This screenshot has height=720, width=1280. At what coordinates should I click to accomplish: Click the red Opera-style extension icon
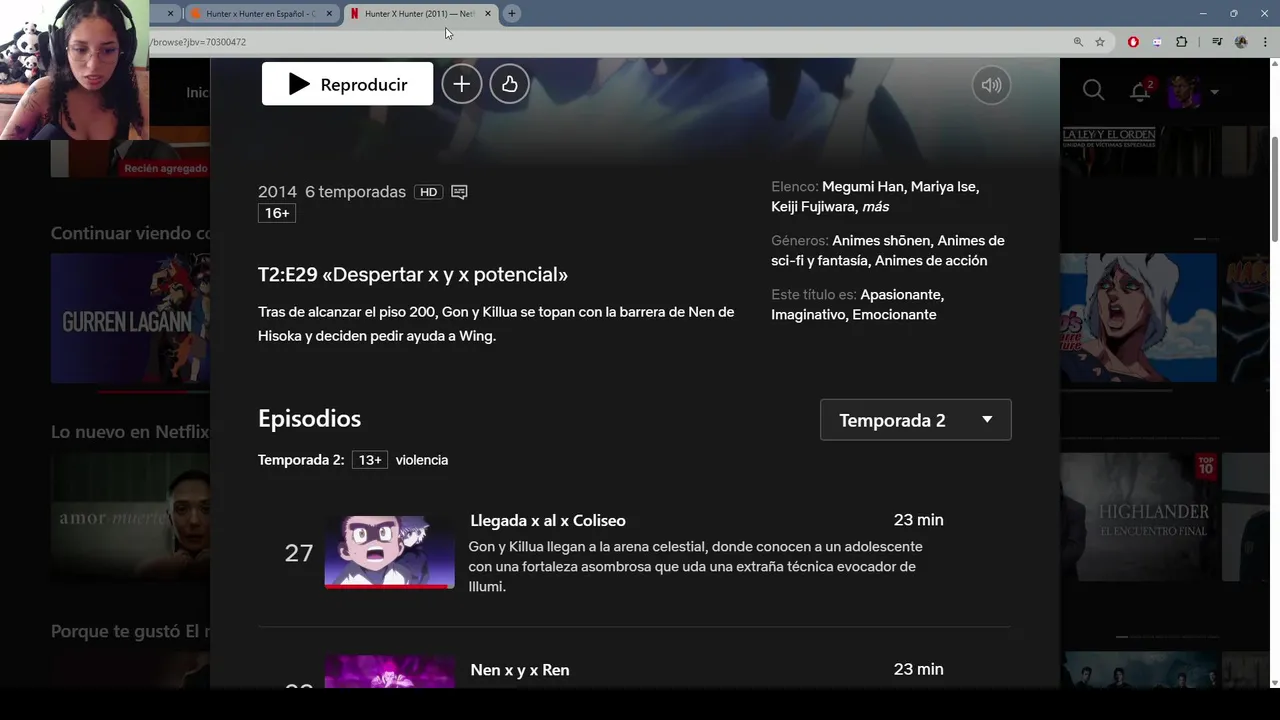(1133, 42)
